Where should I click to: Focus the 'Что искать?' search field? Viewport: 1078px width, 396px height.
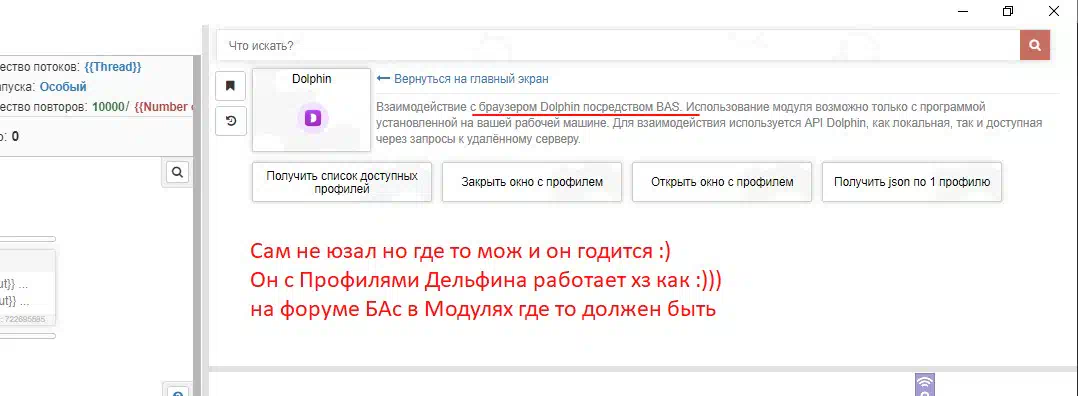[x=617, y=45]
